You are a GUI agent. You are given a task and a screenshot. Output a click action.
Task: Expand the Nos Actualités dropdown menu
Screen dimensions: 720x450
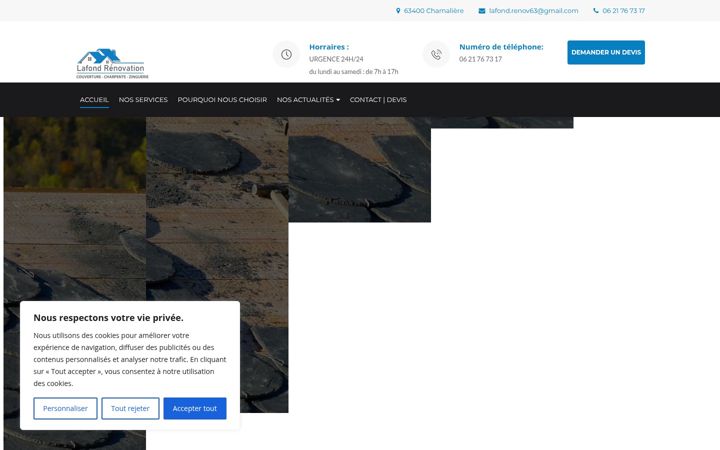tap(308, 100)
